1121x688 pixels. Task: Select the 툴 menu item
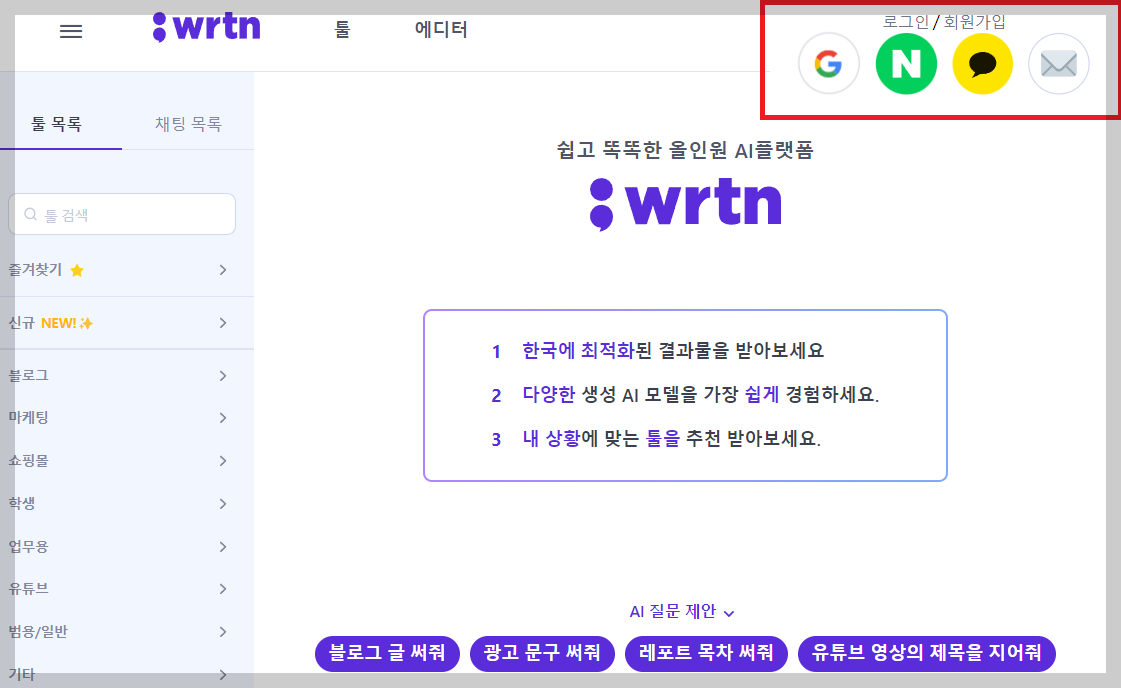pyautogui.click(x=341, y=31)
